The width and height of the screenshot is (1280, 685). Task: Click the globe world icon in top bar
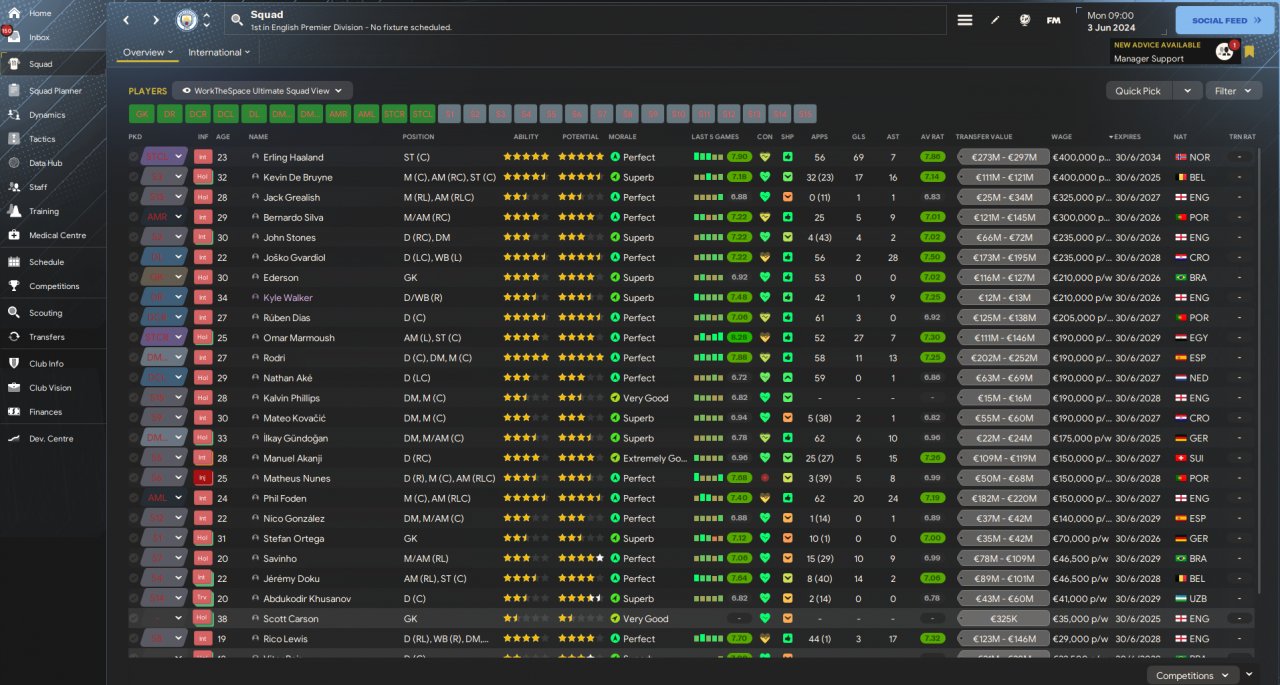click(1024, 20)
